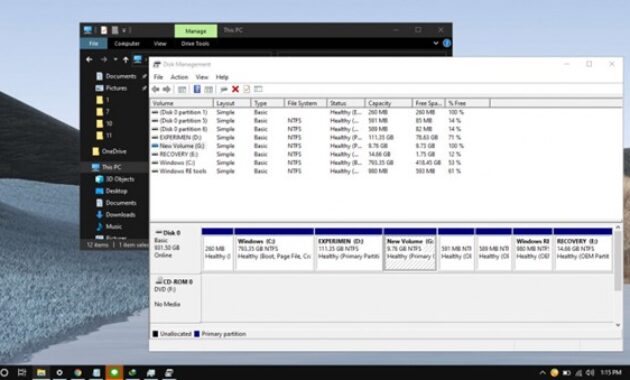Screen dimensions: 630x380
Task: Select the New Volume (G:) partition block
Action: click(x=410, y=249)
